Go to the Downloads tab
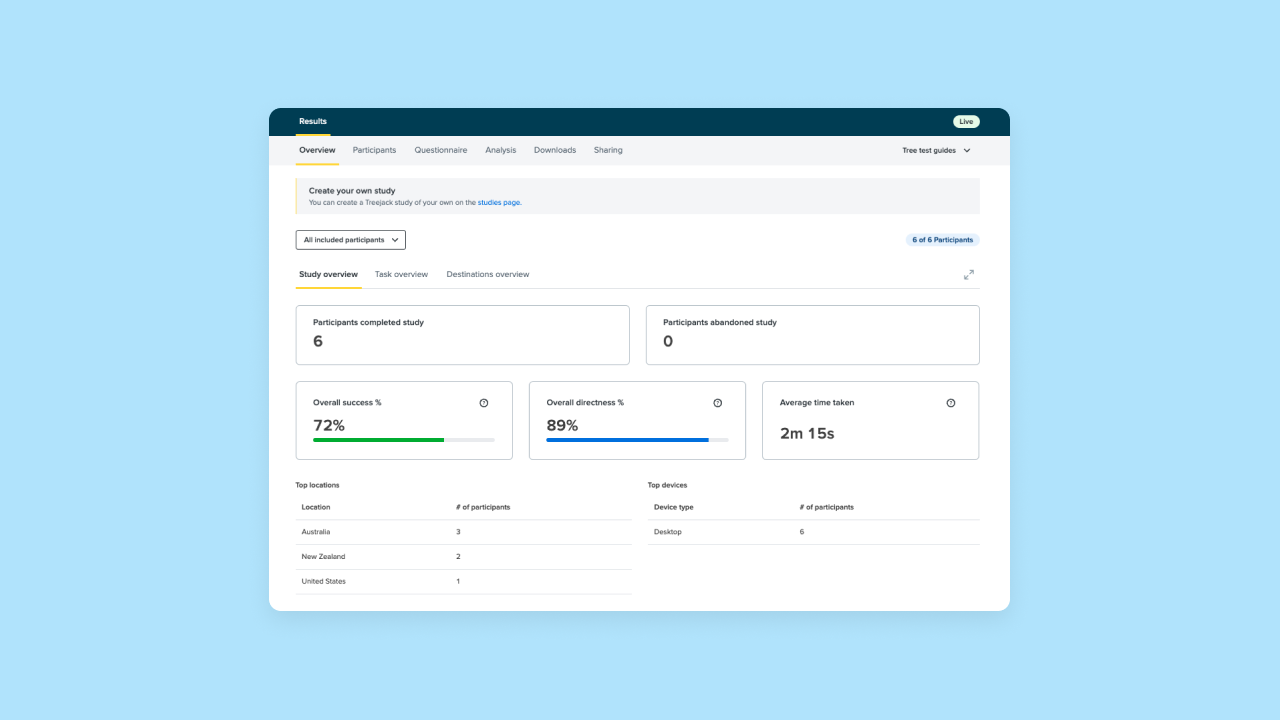The image size is (1280, 720). pos(555,150)
